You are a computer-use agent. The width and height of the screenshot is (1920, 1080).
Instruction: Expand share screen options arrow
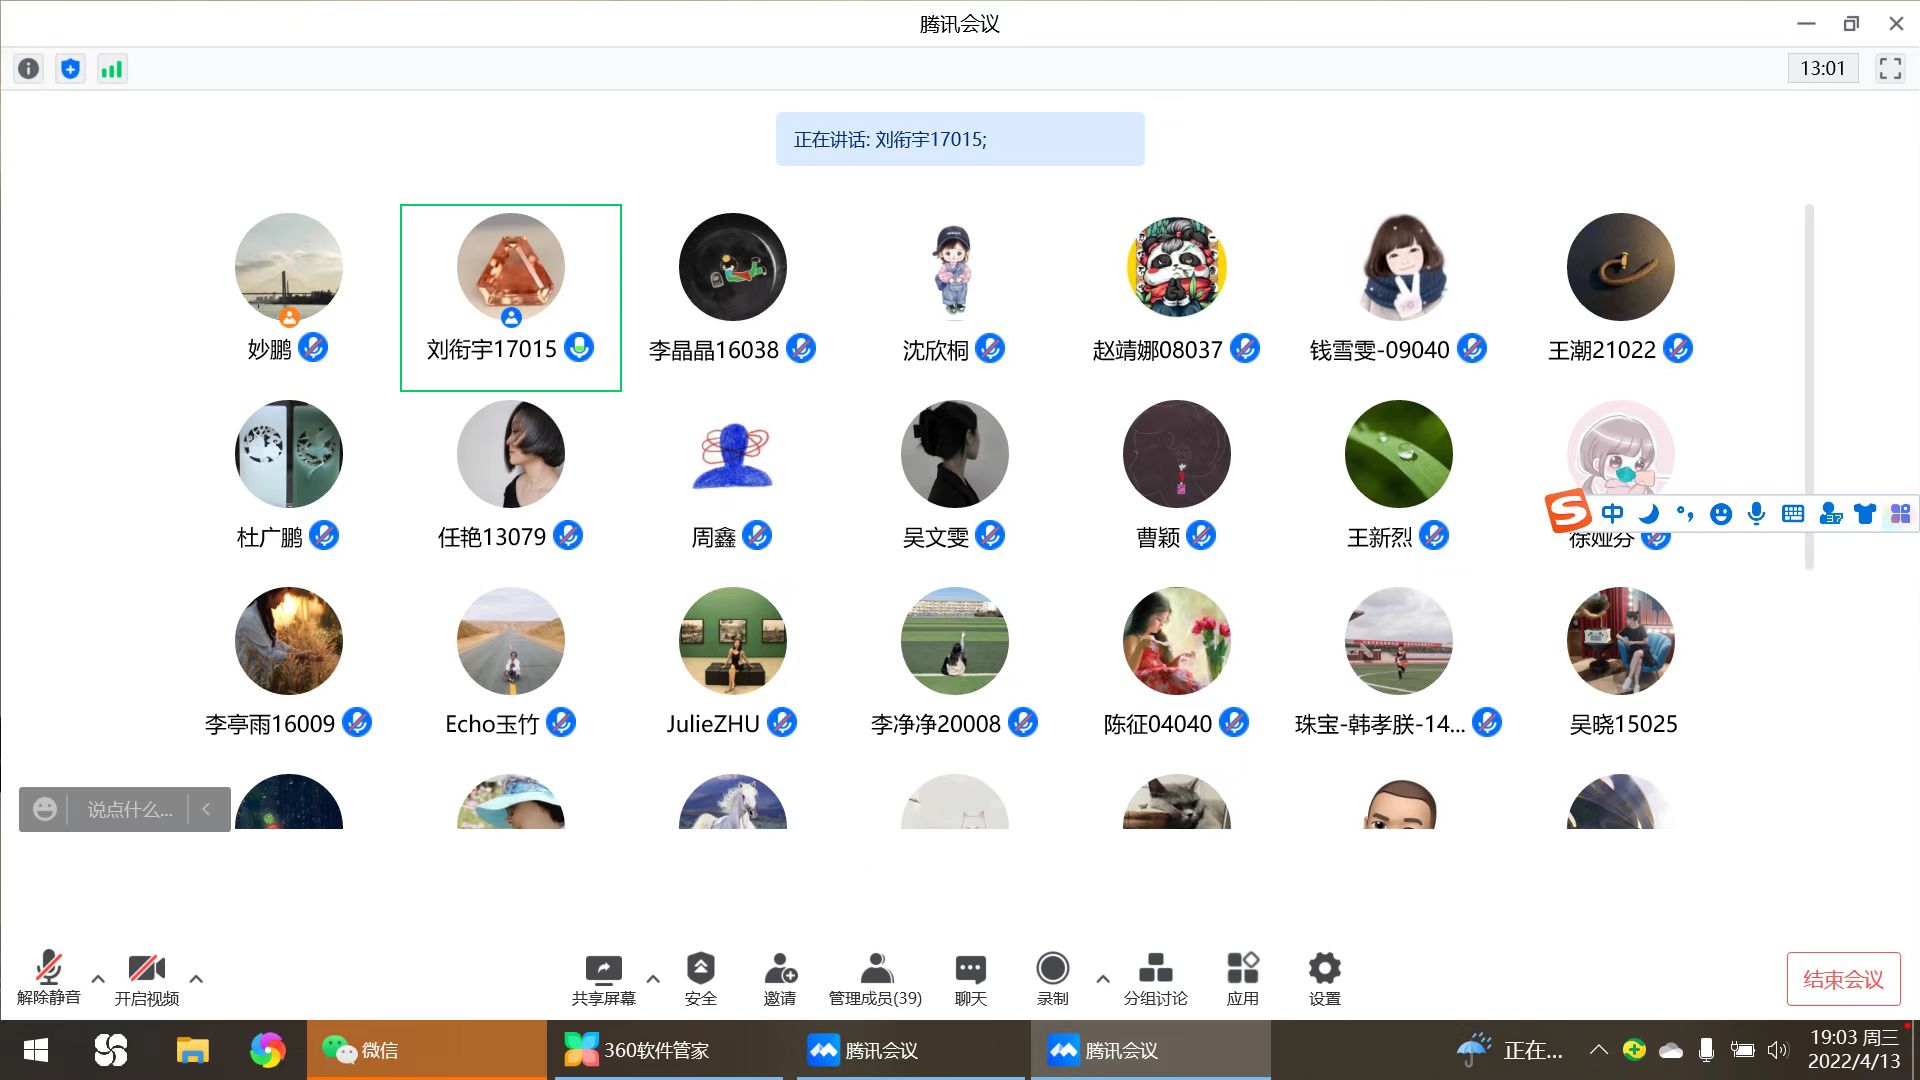pyautogui.click(x=653, y=979)
